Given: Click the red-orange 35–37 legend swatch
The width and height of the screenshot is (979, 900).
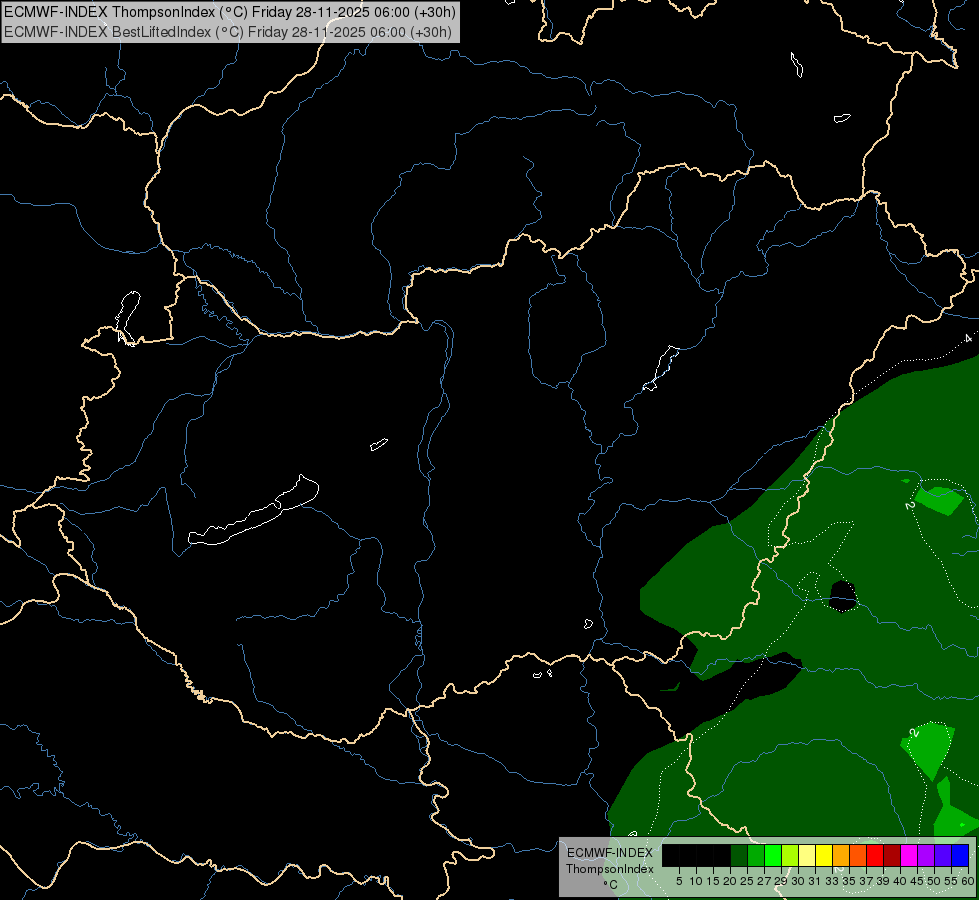Looking at the screenshot, I should tap(858, 856).
